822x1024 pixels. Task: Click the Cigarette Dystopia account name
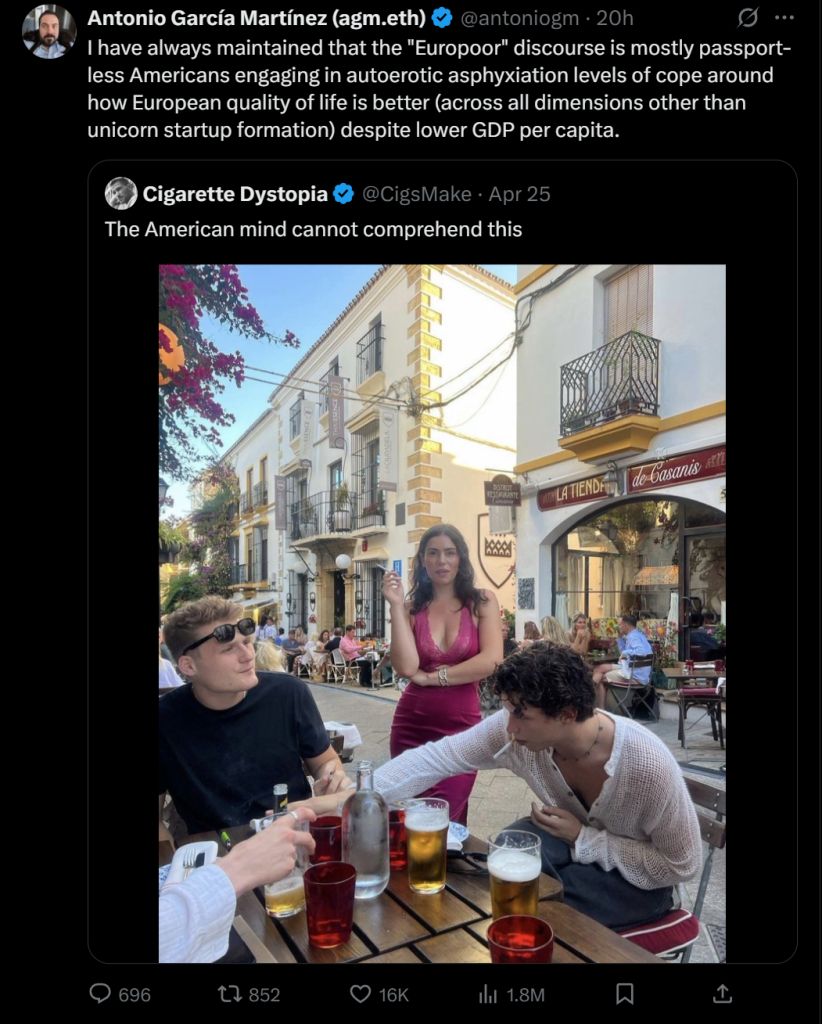[x=235, y=194]
